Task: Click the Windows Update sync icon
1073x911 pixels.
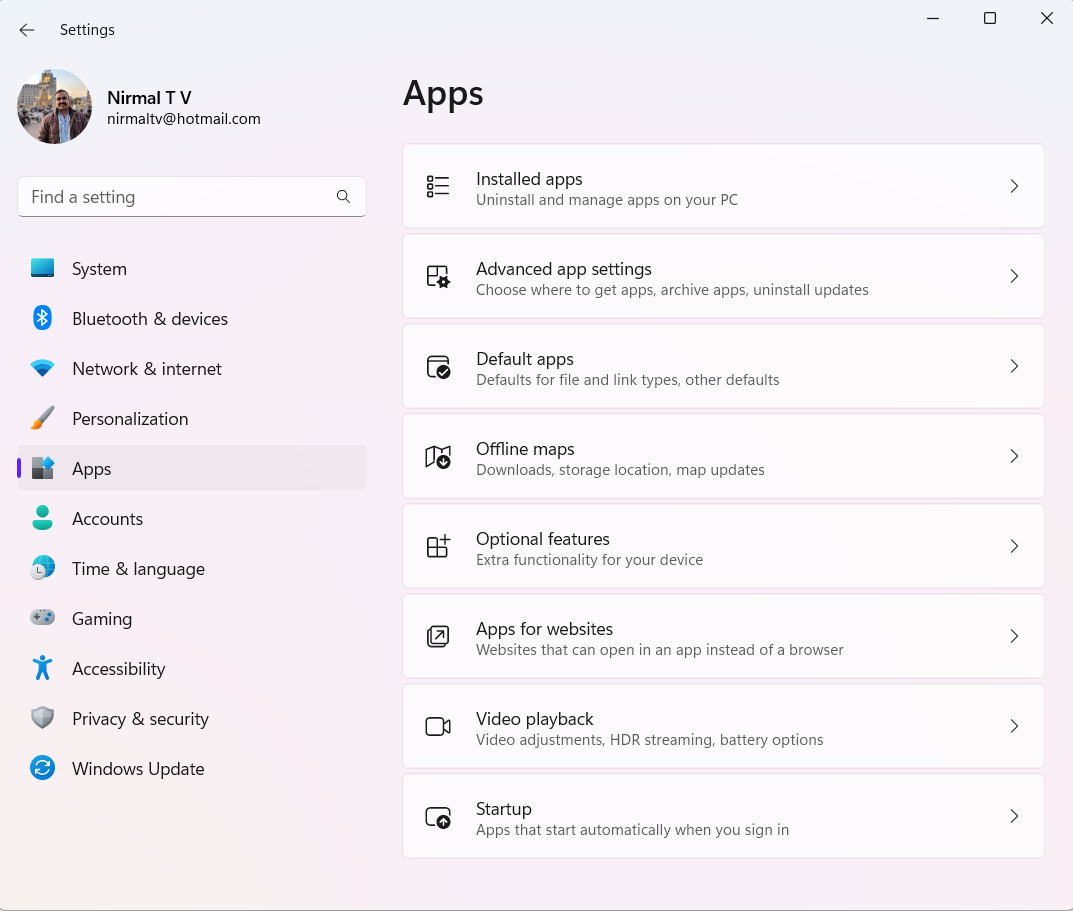Action: [42, 768]
